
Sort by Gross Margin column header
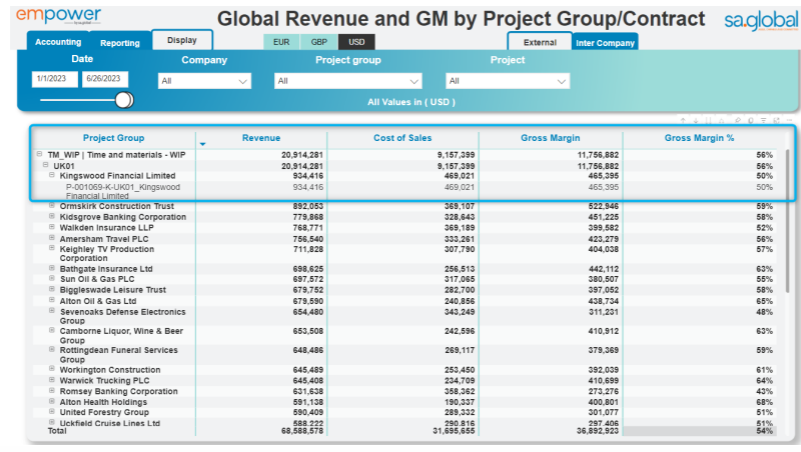pyautogui.click(x=550, y=138)
